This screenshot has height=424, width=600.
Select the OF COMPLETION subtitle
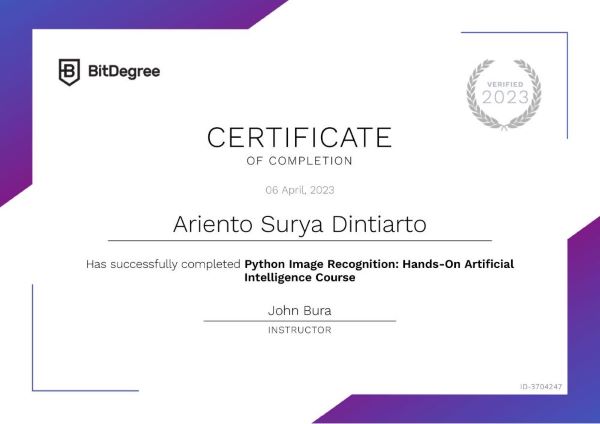[x=299, y=160]
